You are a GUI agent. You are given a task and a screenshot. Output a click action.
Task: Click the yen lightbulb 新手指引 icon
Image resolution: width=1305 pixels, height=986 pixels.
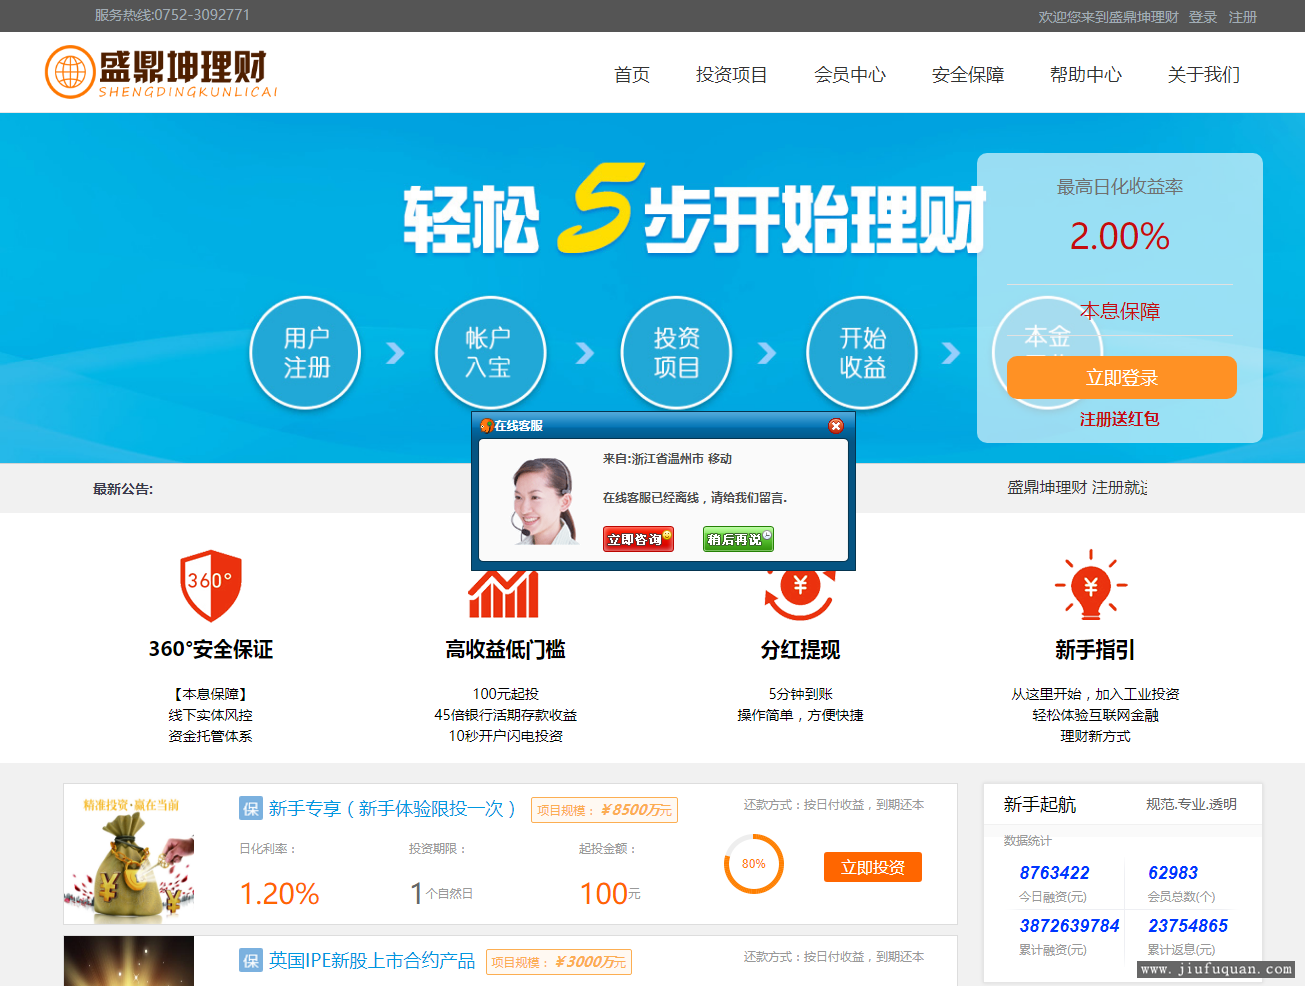(x=1091, y=585)
